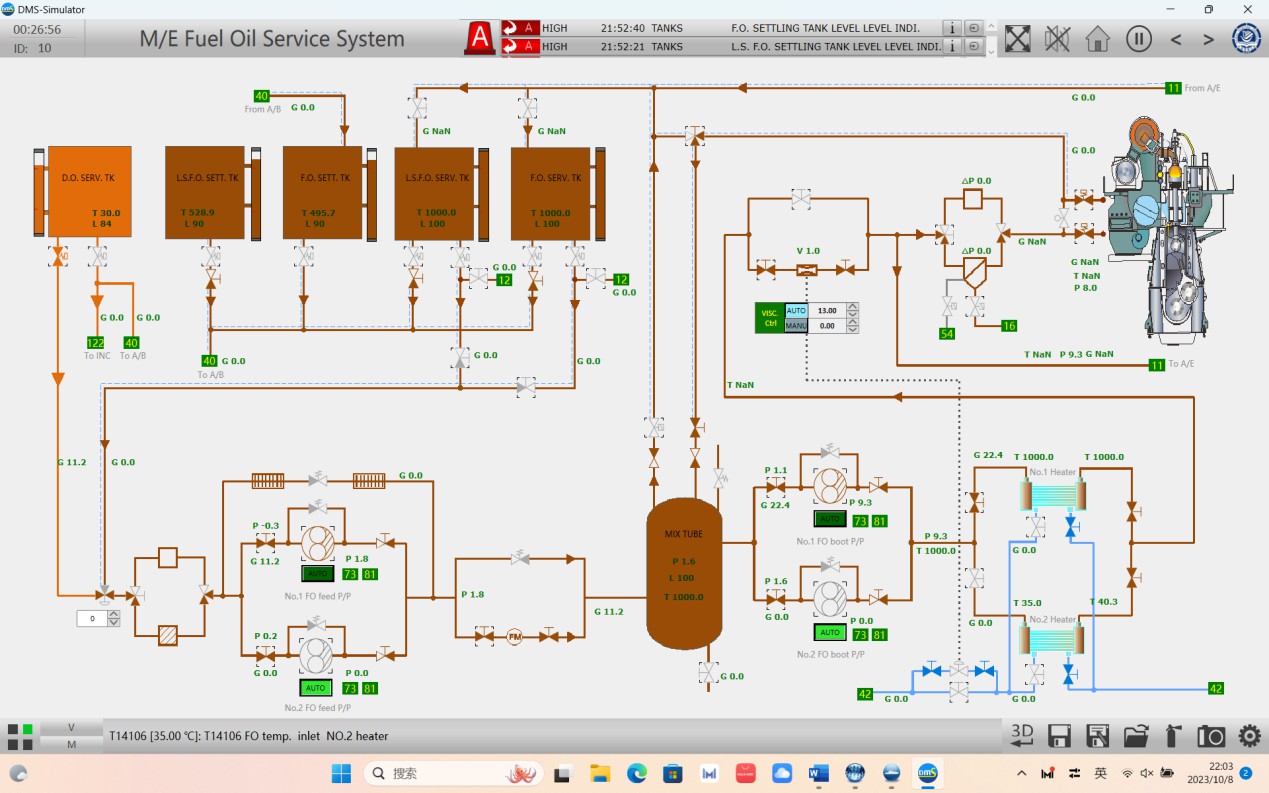Select MANU on viscosity controller
The width and height of the screenshot is (1269, 793).
796,325
